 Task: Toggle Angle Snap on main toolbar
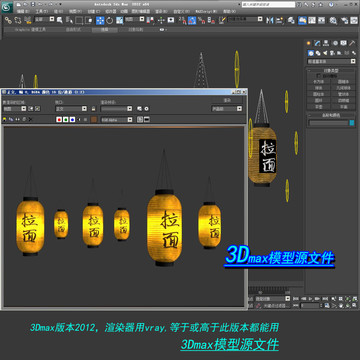click(192, 20)
